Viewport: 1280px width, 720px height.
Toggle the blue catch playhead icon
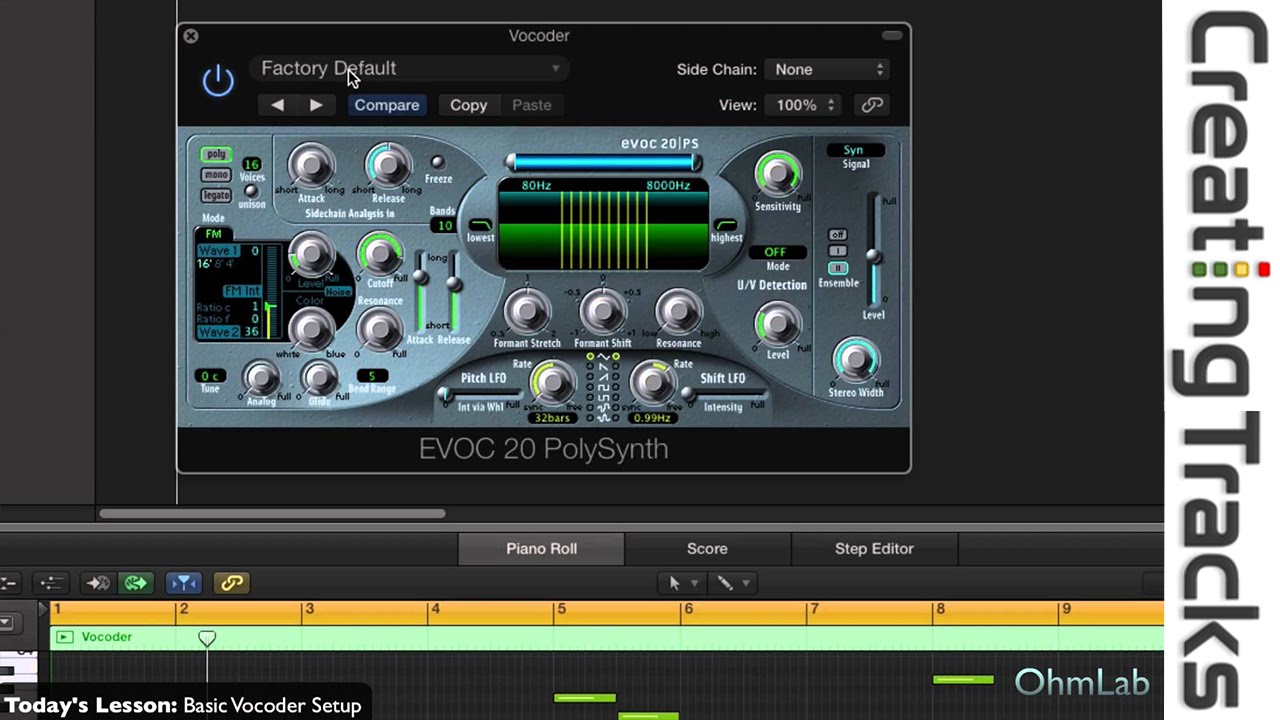[183, 583]
